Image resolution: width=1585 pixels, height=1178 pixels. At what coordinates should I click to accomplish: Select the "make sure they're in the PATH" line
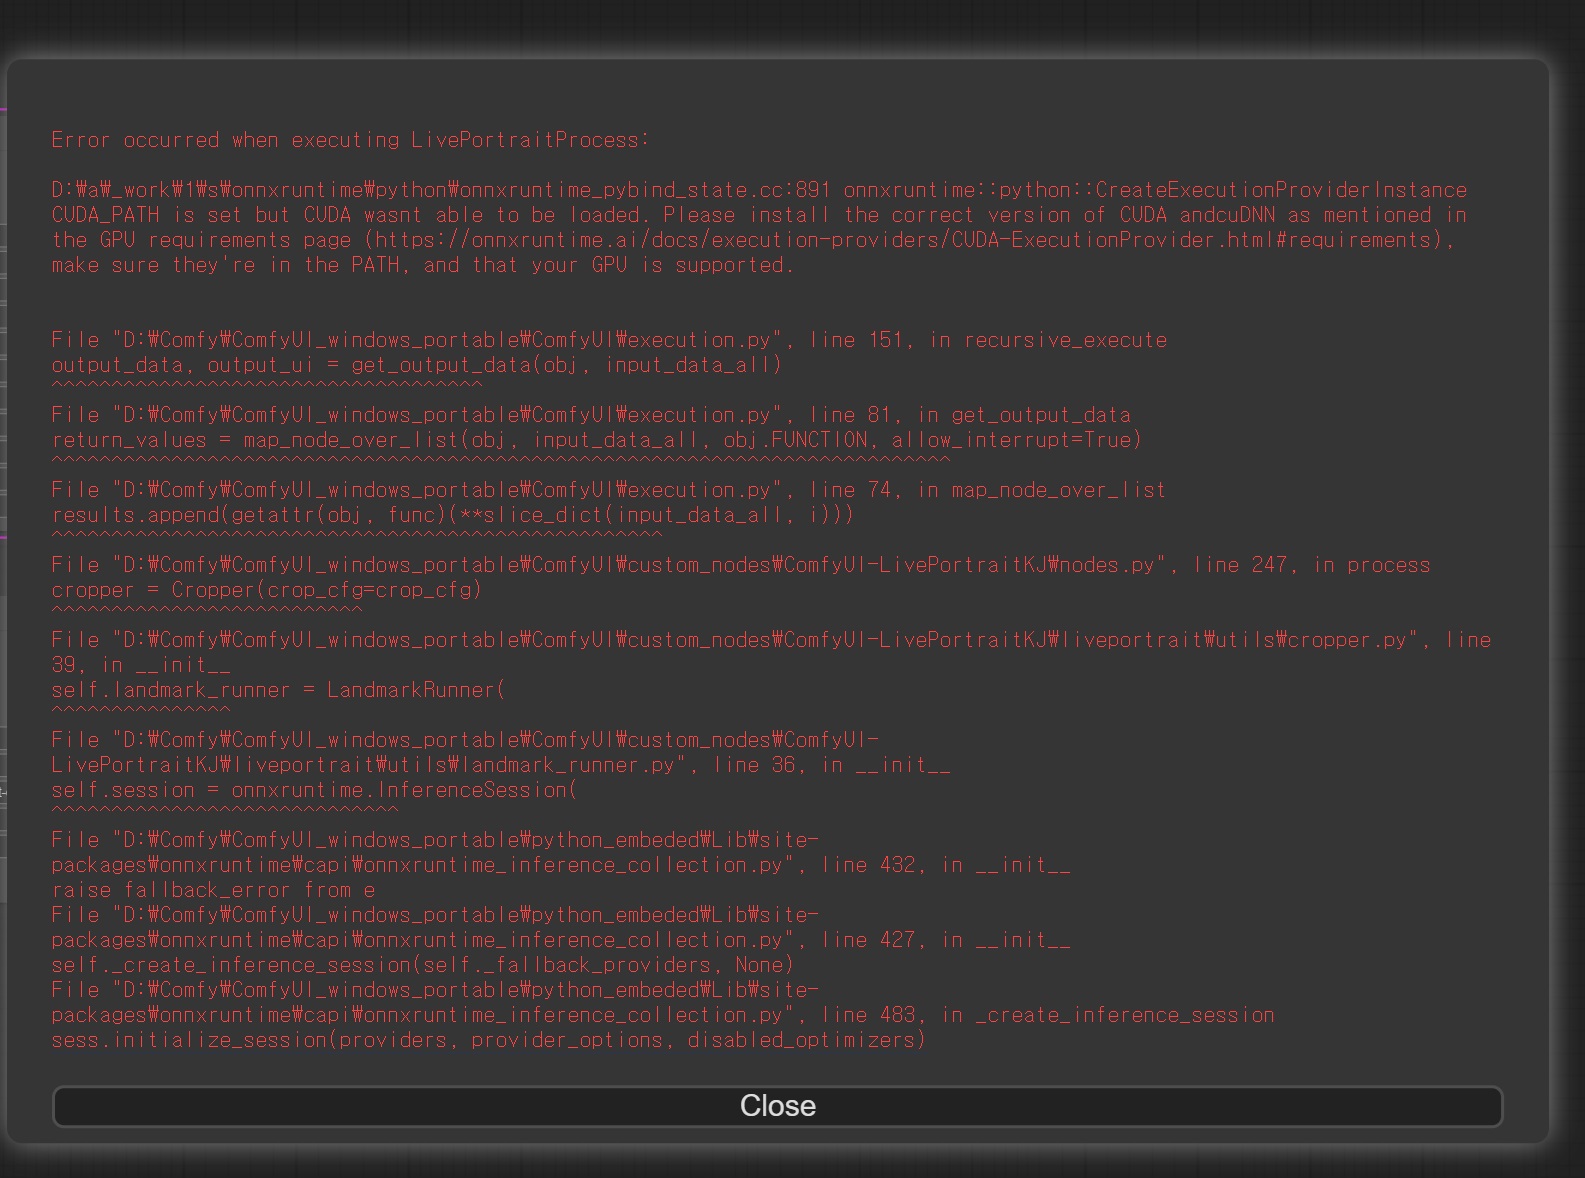pyautogui.click(x=422, y=265)
